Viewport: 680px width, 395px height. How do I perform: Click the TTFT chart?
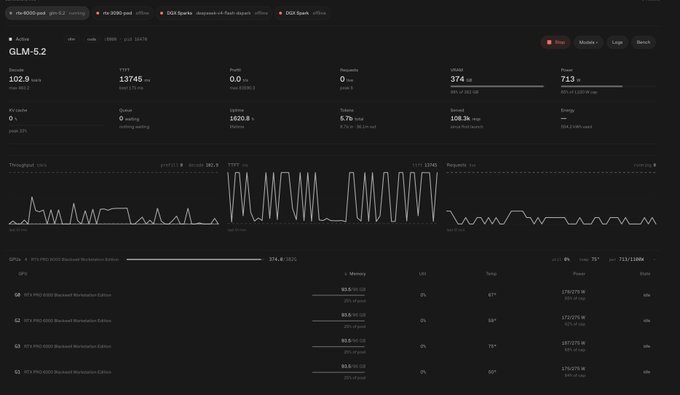(333, 198)
